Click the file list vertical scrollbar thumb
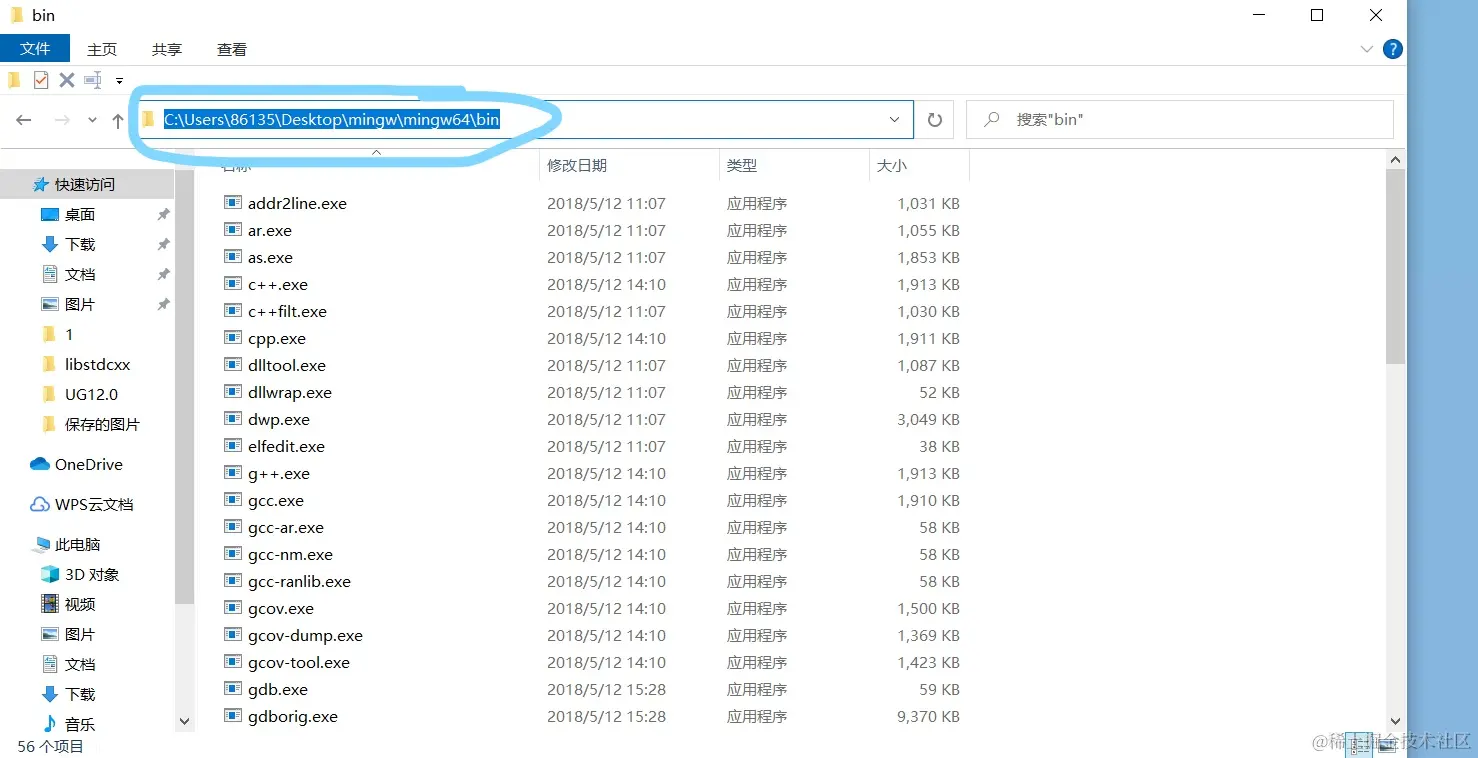Screen dimensions: 1478x758 point(1396,267)
